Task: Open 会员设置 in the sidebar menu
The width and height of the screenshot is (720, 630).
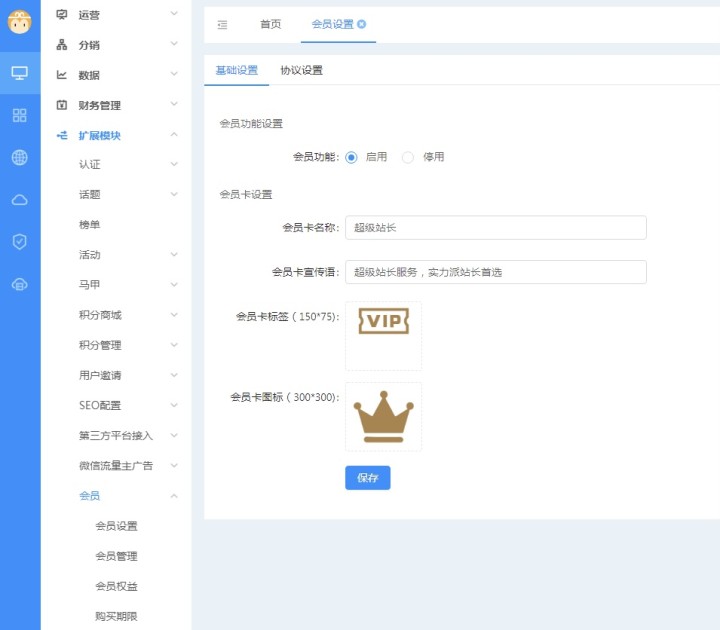Action: (117, 526)
